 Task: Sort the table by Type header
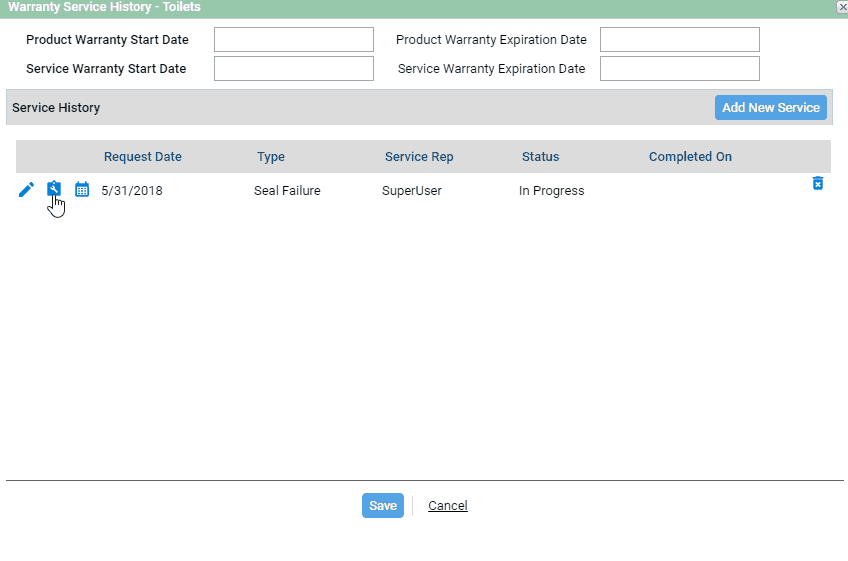pos(271,157)
